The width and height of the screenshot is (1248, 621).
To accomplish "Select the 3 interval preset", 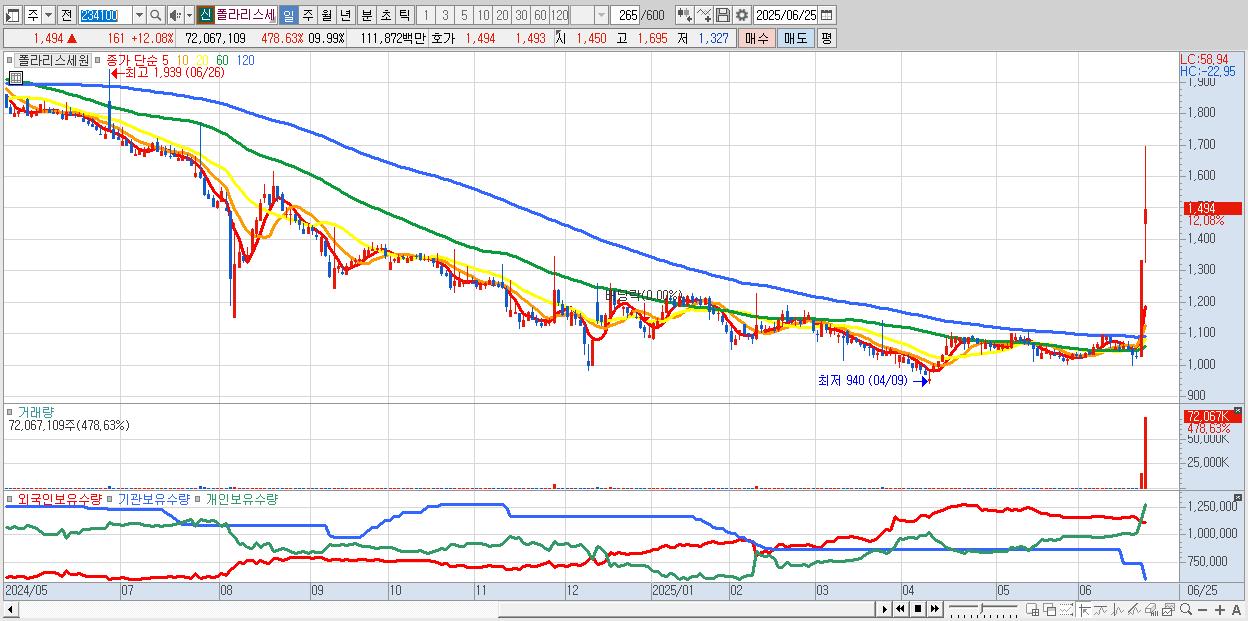I will coord(445,15).
